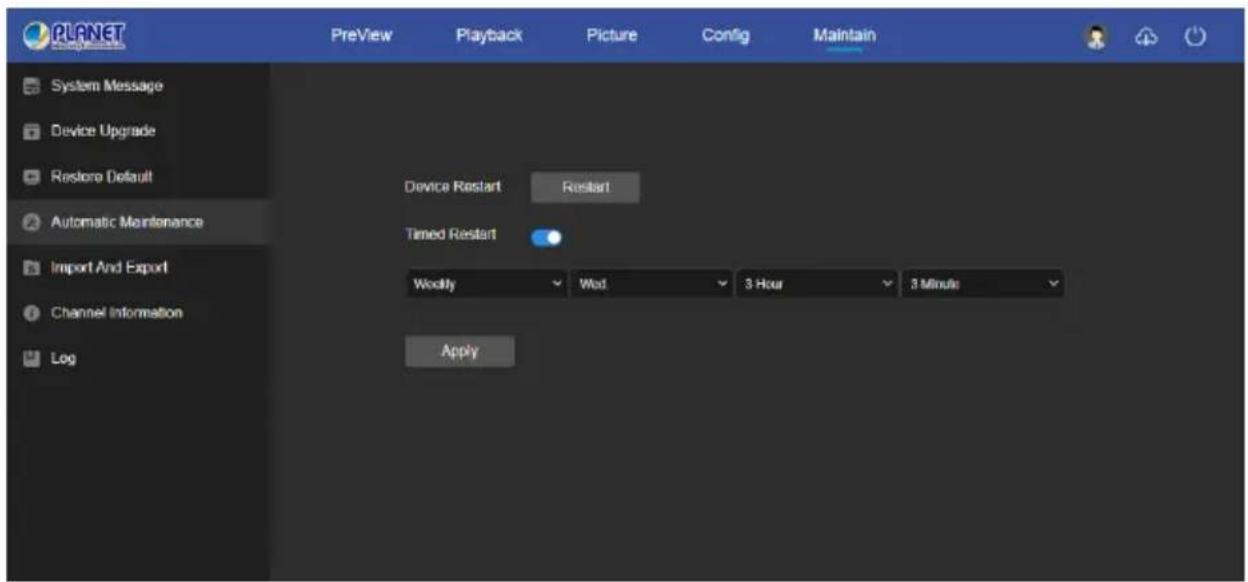Click the cloud upload icon
Screen dimensions: 1248x582
pos(1144,36)
